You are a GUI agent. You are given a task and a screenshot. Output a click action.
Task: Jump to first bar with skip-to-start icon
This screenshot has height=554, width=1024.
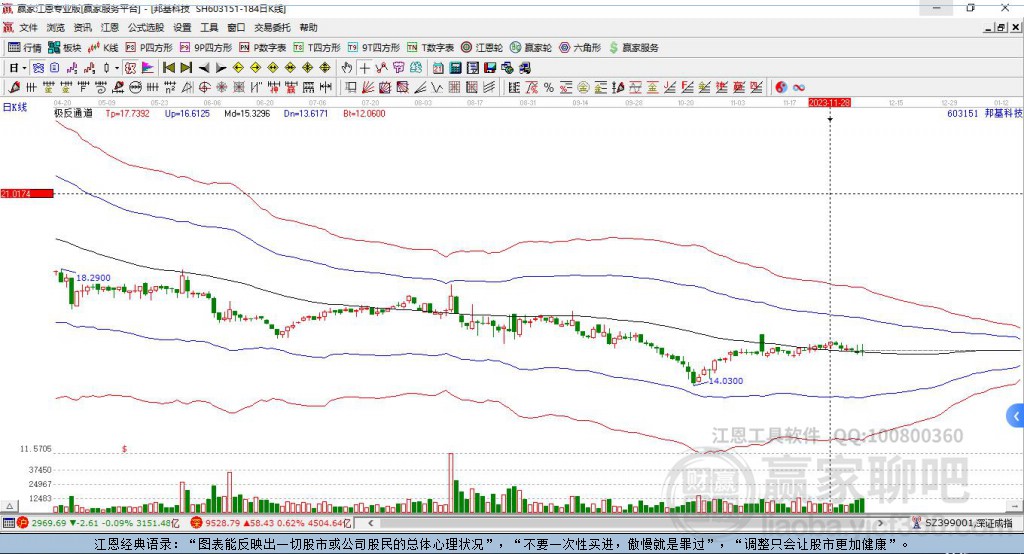[169, 68]
